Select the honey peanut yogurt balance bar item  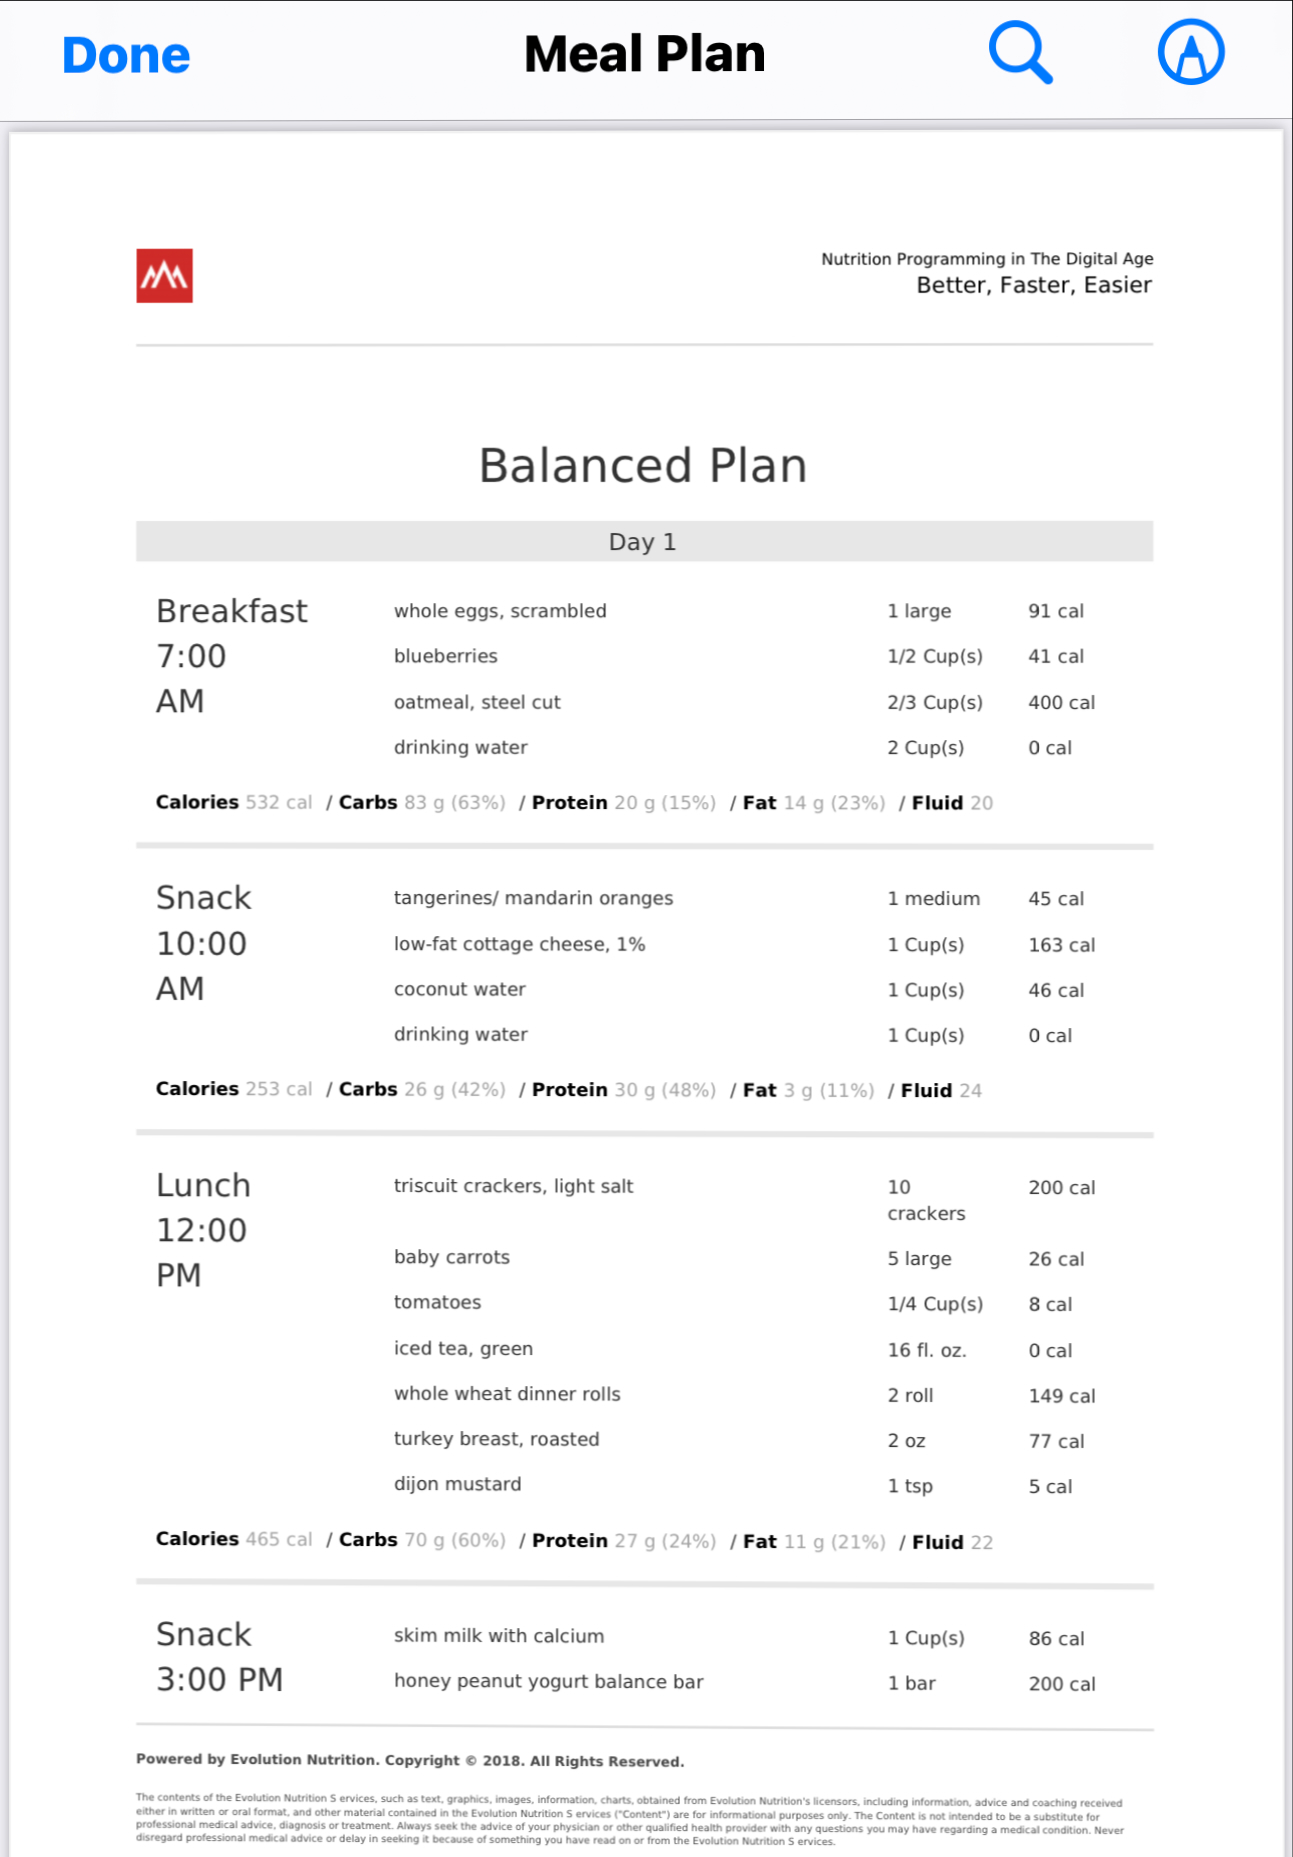click(549, 1681)
